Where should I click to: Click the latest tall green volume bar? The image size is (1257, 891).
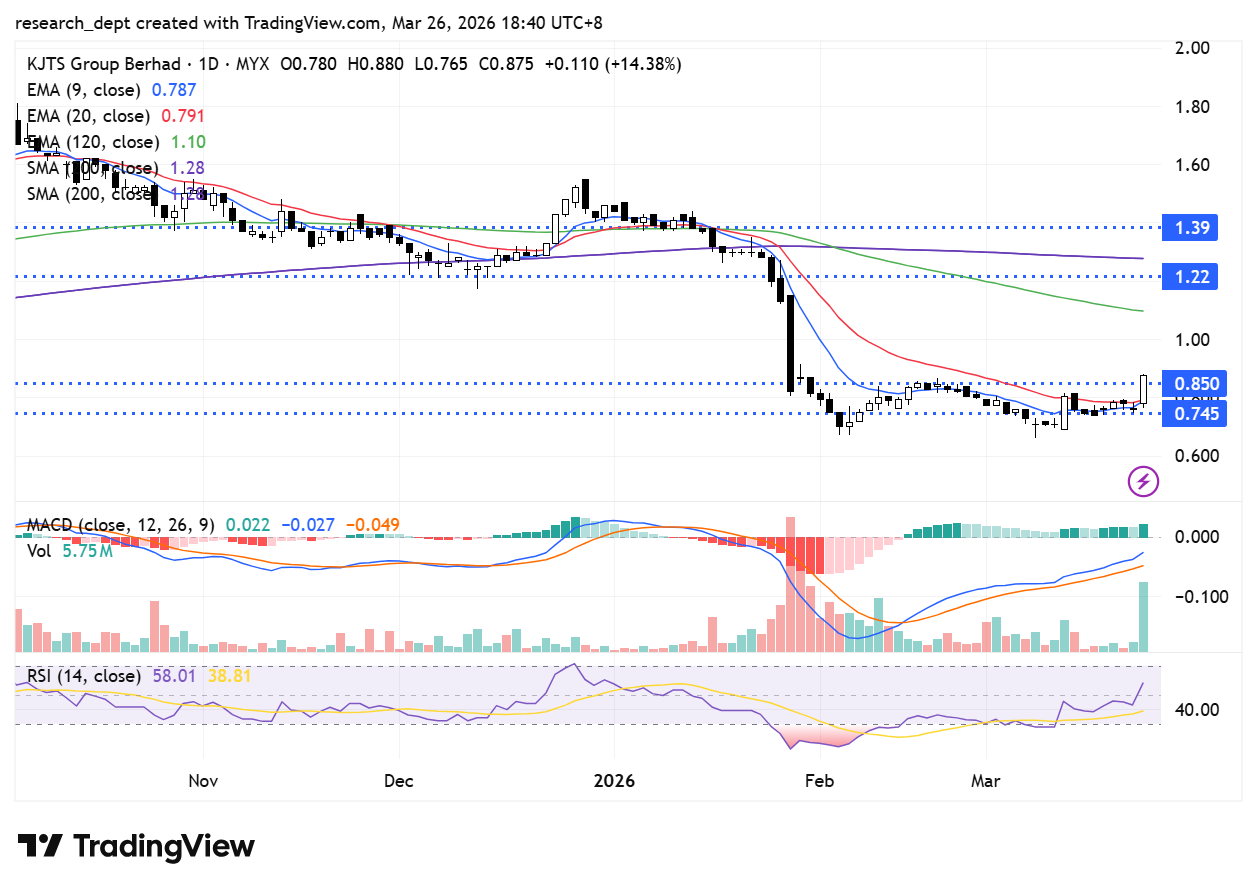click(x=1143, y=617)
